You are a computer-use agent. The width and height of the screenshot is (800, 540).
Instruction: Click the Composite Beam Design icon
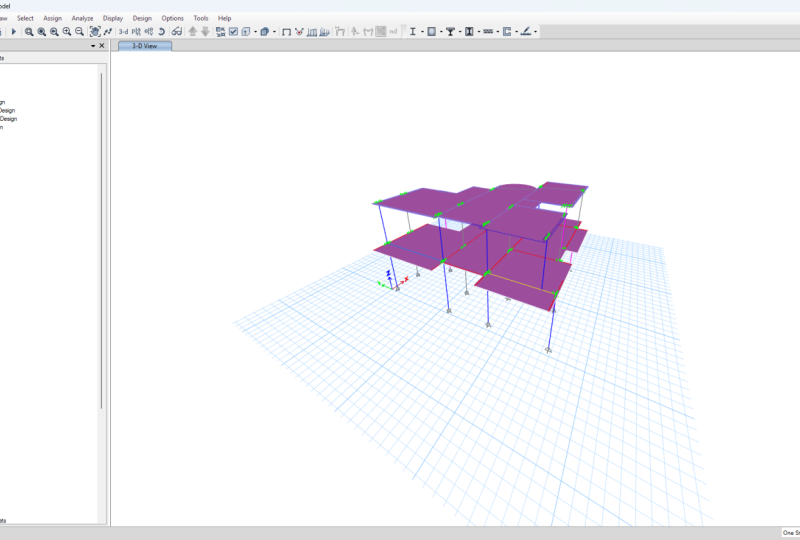(x=451, y=32)
